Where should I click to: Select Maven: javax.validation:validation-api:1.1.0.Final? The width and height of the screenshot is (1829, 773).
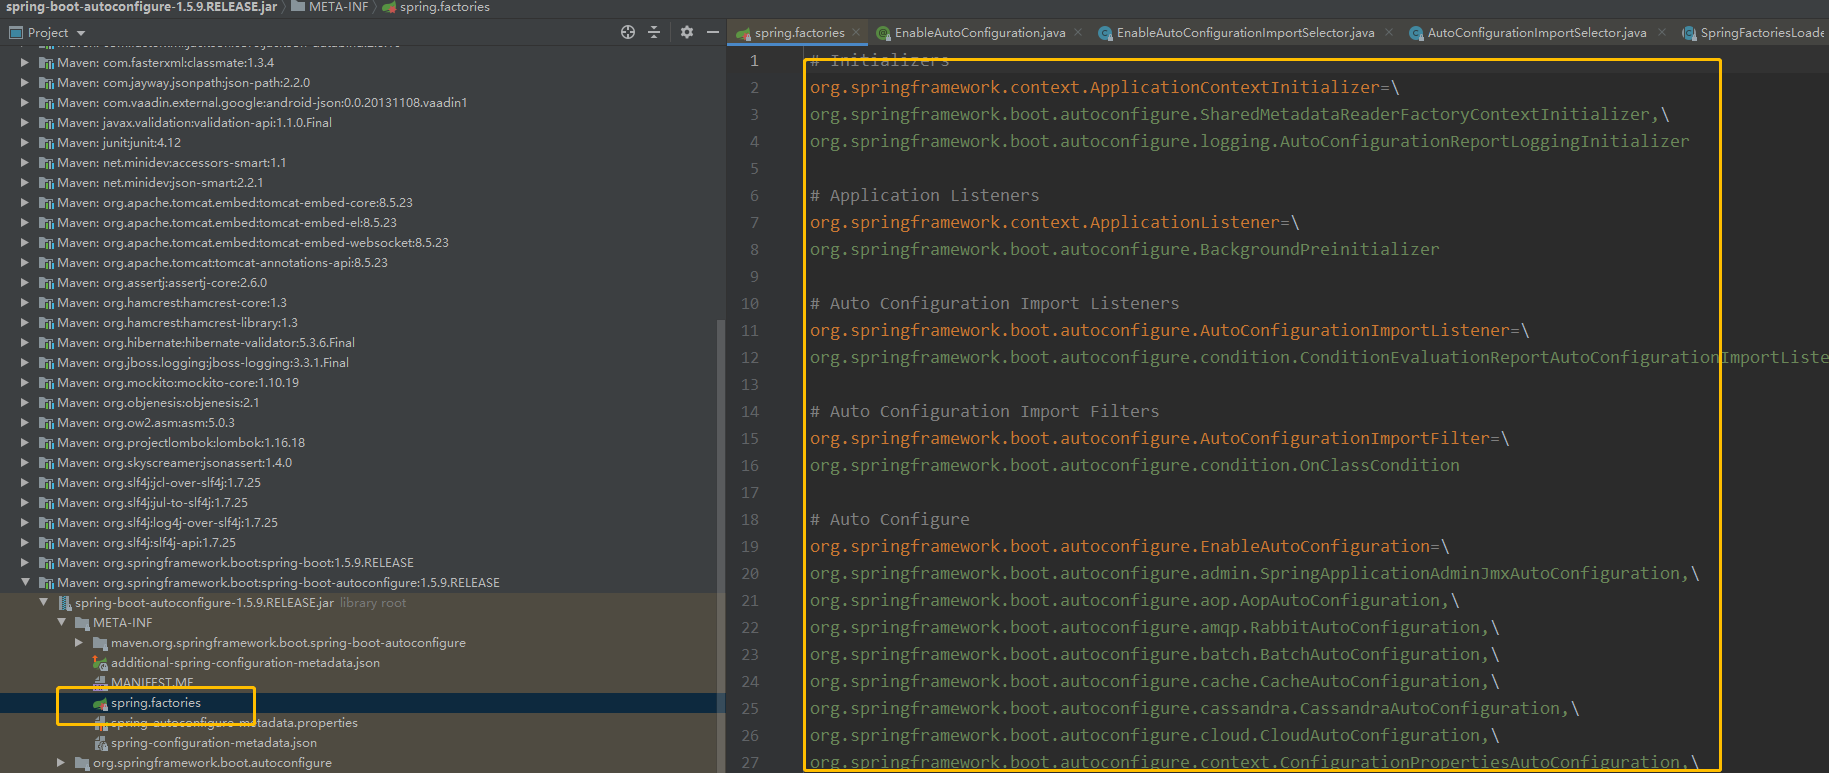194,123
